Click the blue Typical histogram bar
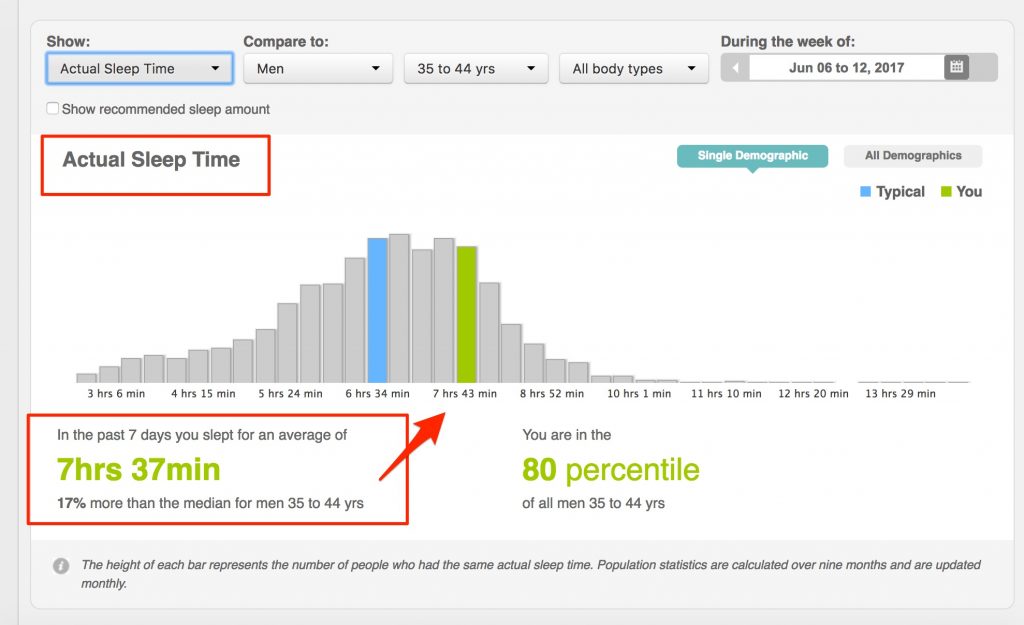The height and width of the screenshot is (625, 1024). [377, 310]
